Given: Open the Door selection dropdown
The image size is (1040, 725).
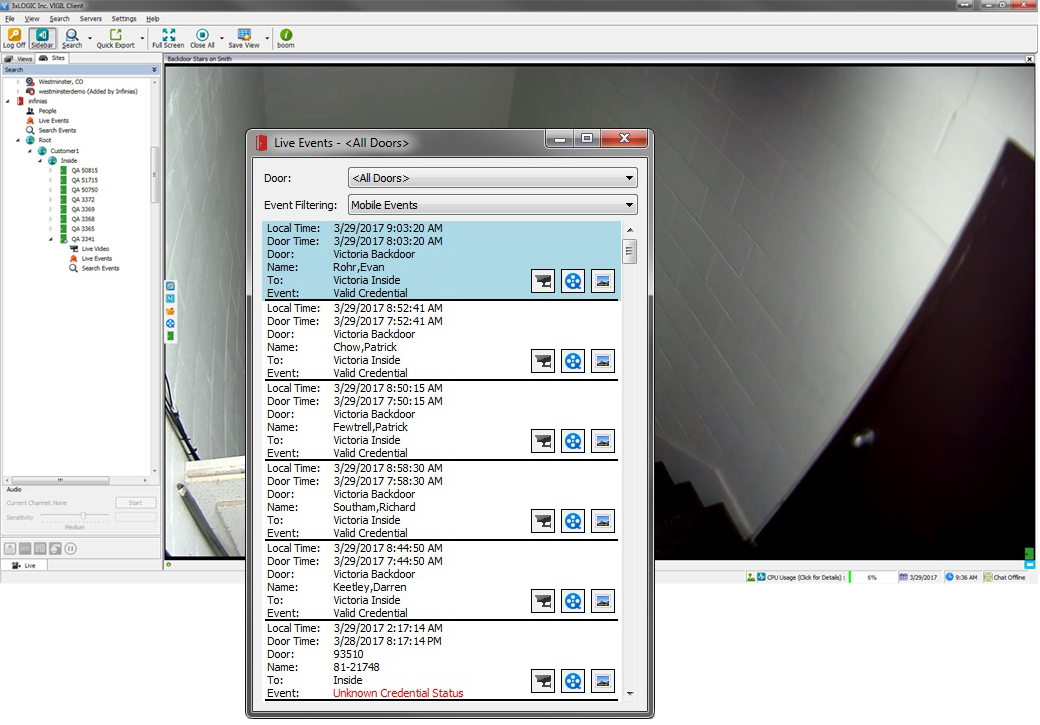Looking at the screenshot, I should [x=629, y=177].
